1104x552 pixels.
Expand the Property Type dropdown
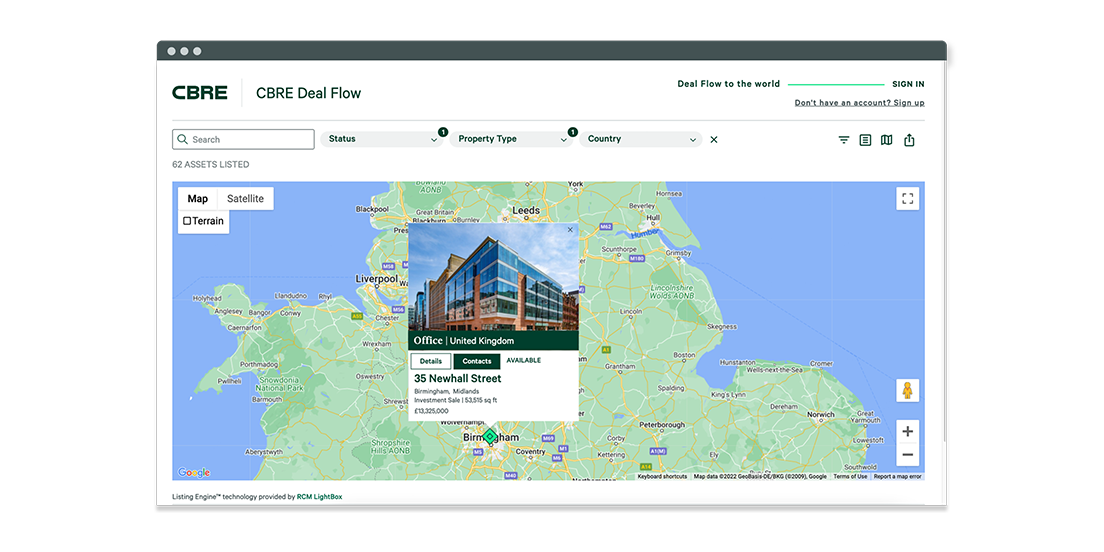point(512,139)
